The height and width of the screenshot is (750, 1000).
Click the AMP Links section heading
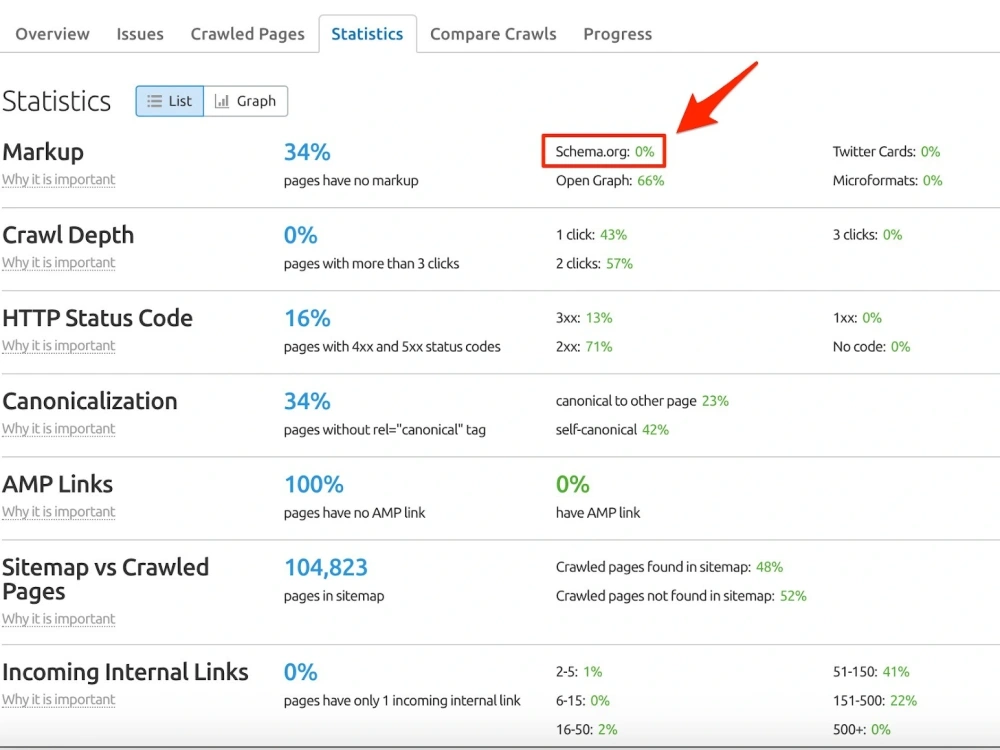coord(57,484)
